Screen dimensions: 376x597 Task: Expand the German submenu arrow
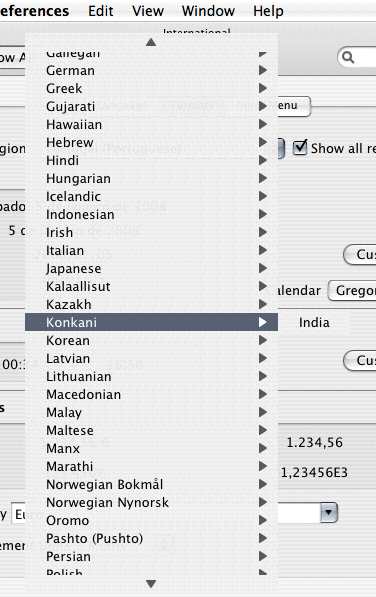(x=263, y=70)
